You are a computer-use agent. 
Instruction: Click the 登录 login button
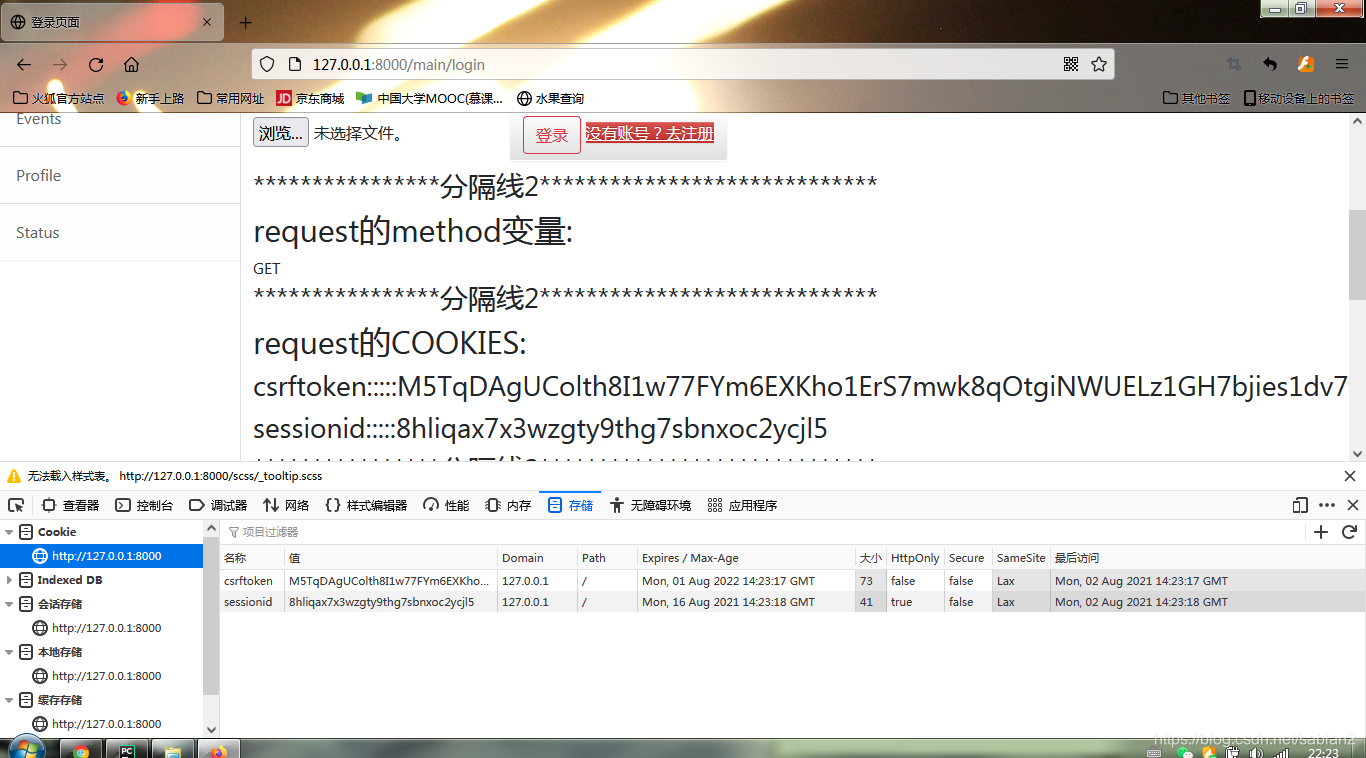pyautogui.click(x=552, y=135)
